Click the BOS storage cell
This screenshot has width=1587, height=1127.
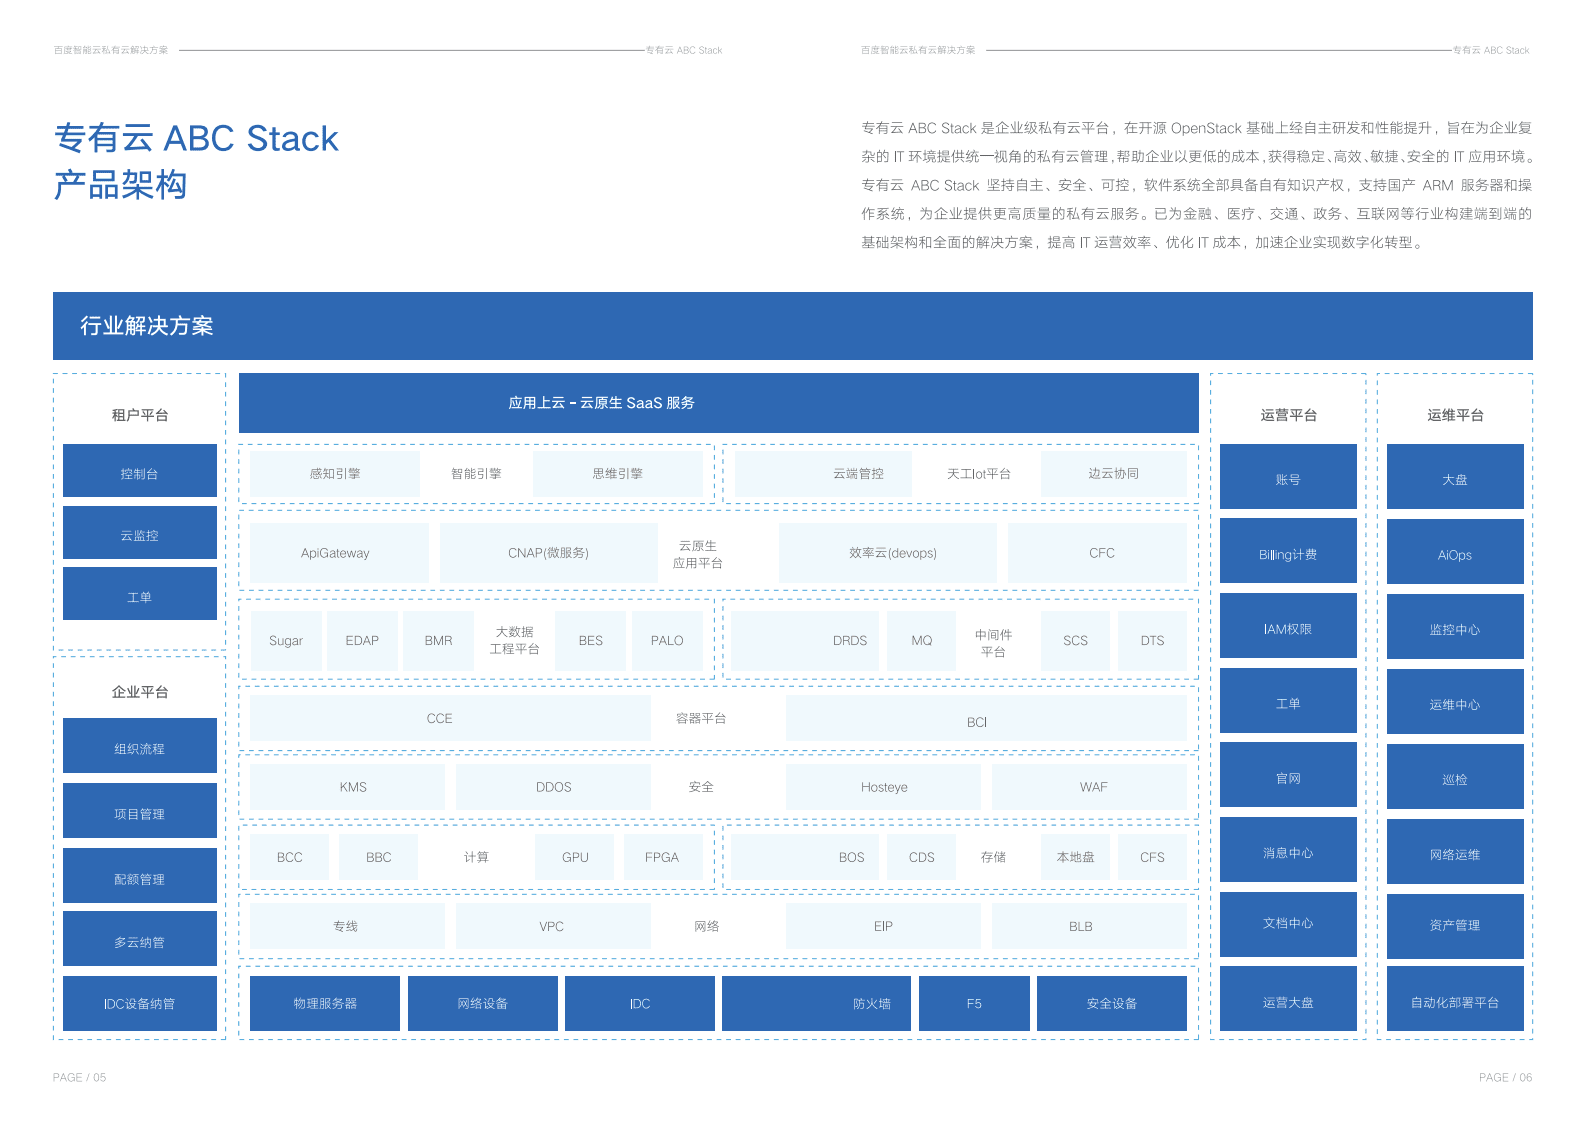(x=805, y=857)
